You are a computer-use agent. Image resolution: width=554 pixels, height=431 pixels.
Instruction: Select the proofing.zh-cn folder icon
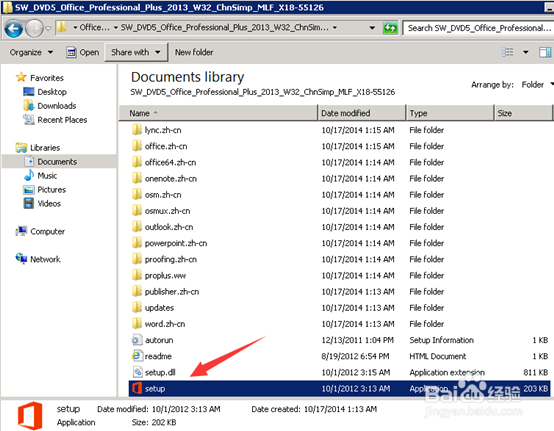[x=137, y=259]
